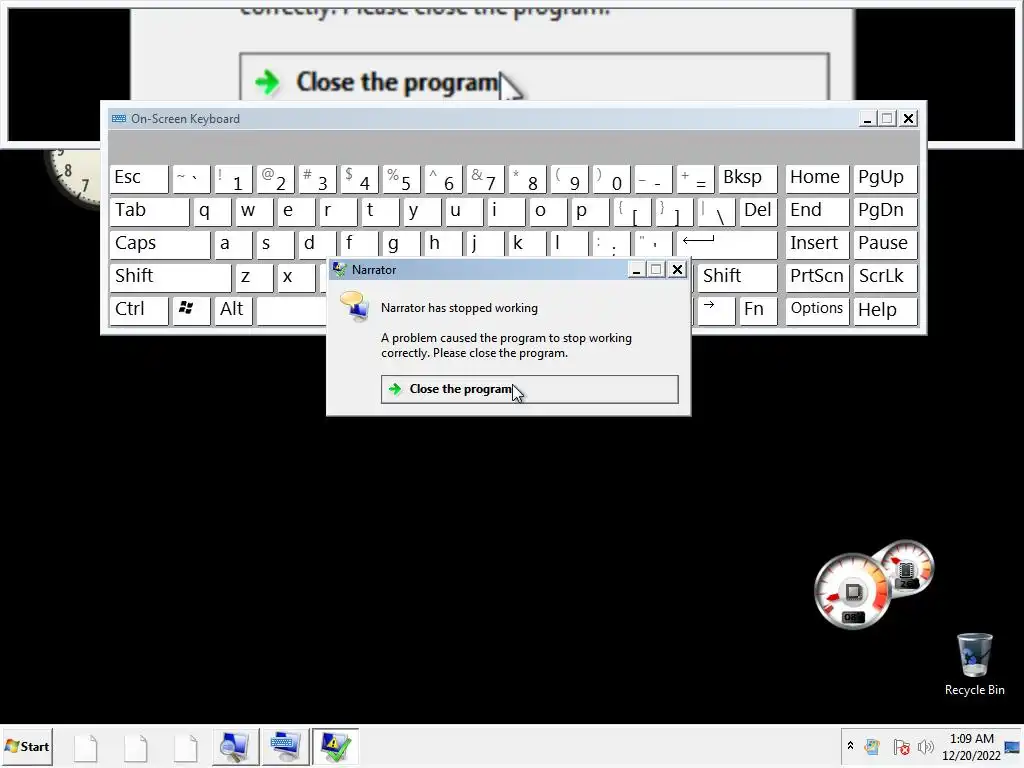Viewport: 1024px width, 768px height.
Task: Toggle the Ctrl key on the keyboard
Action: point(139,310)
